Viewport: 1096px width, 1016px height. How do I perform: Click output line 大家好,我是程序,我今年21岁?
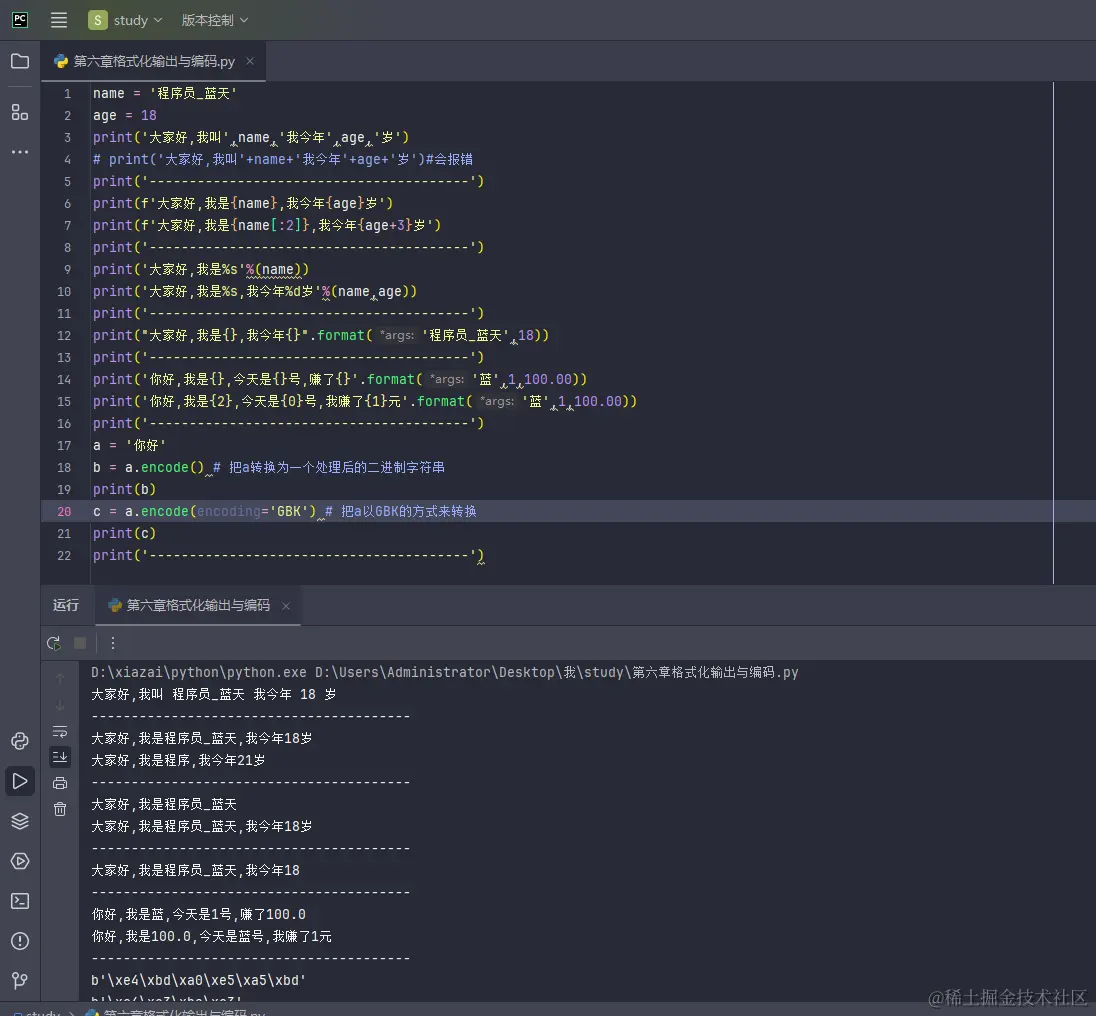178,760
